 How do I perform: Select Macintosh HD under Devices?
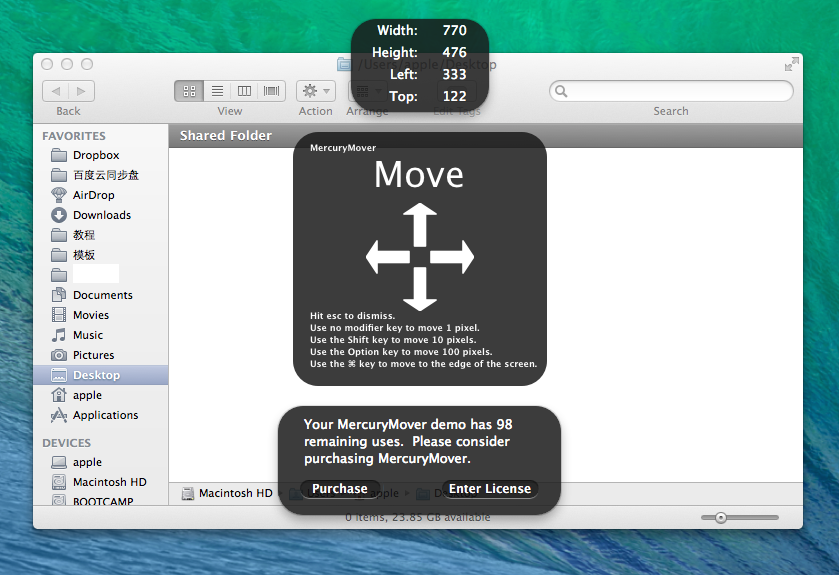coord(101,482)
